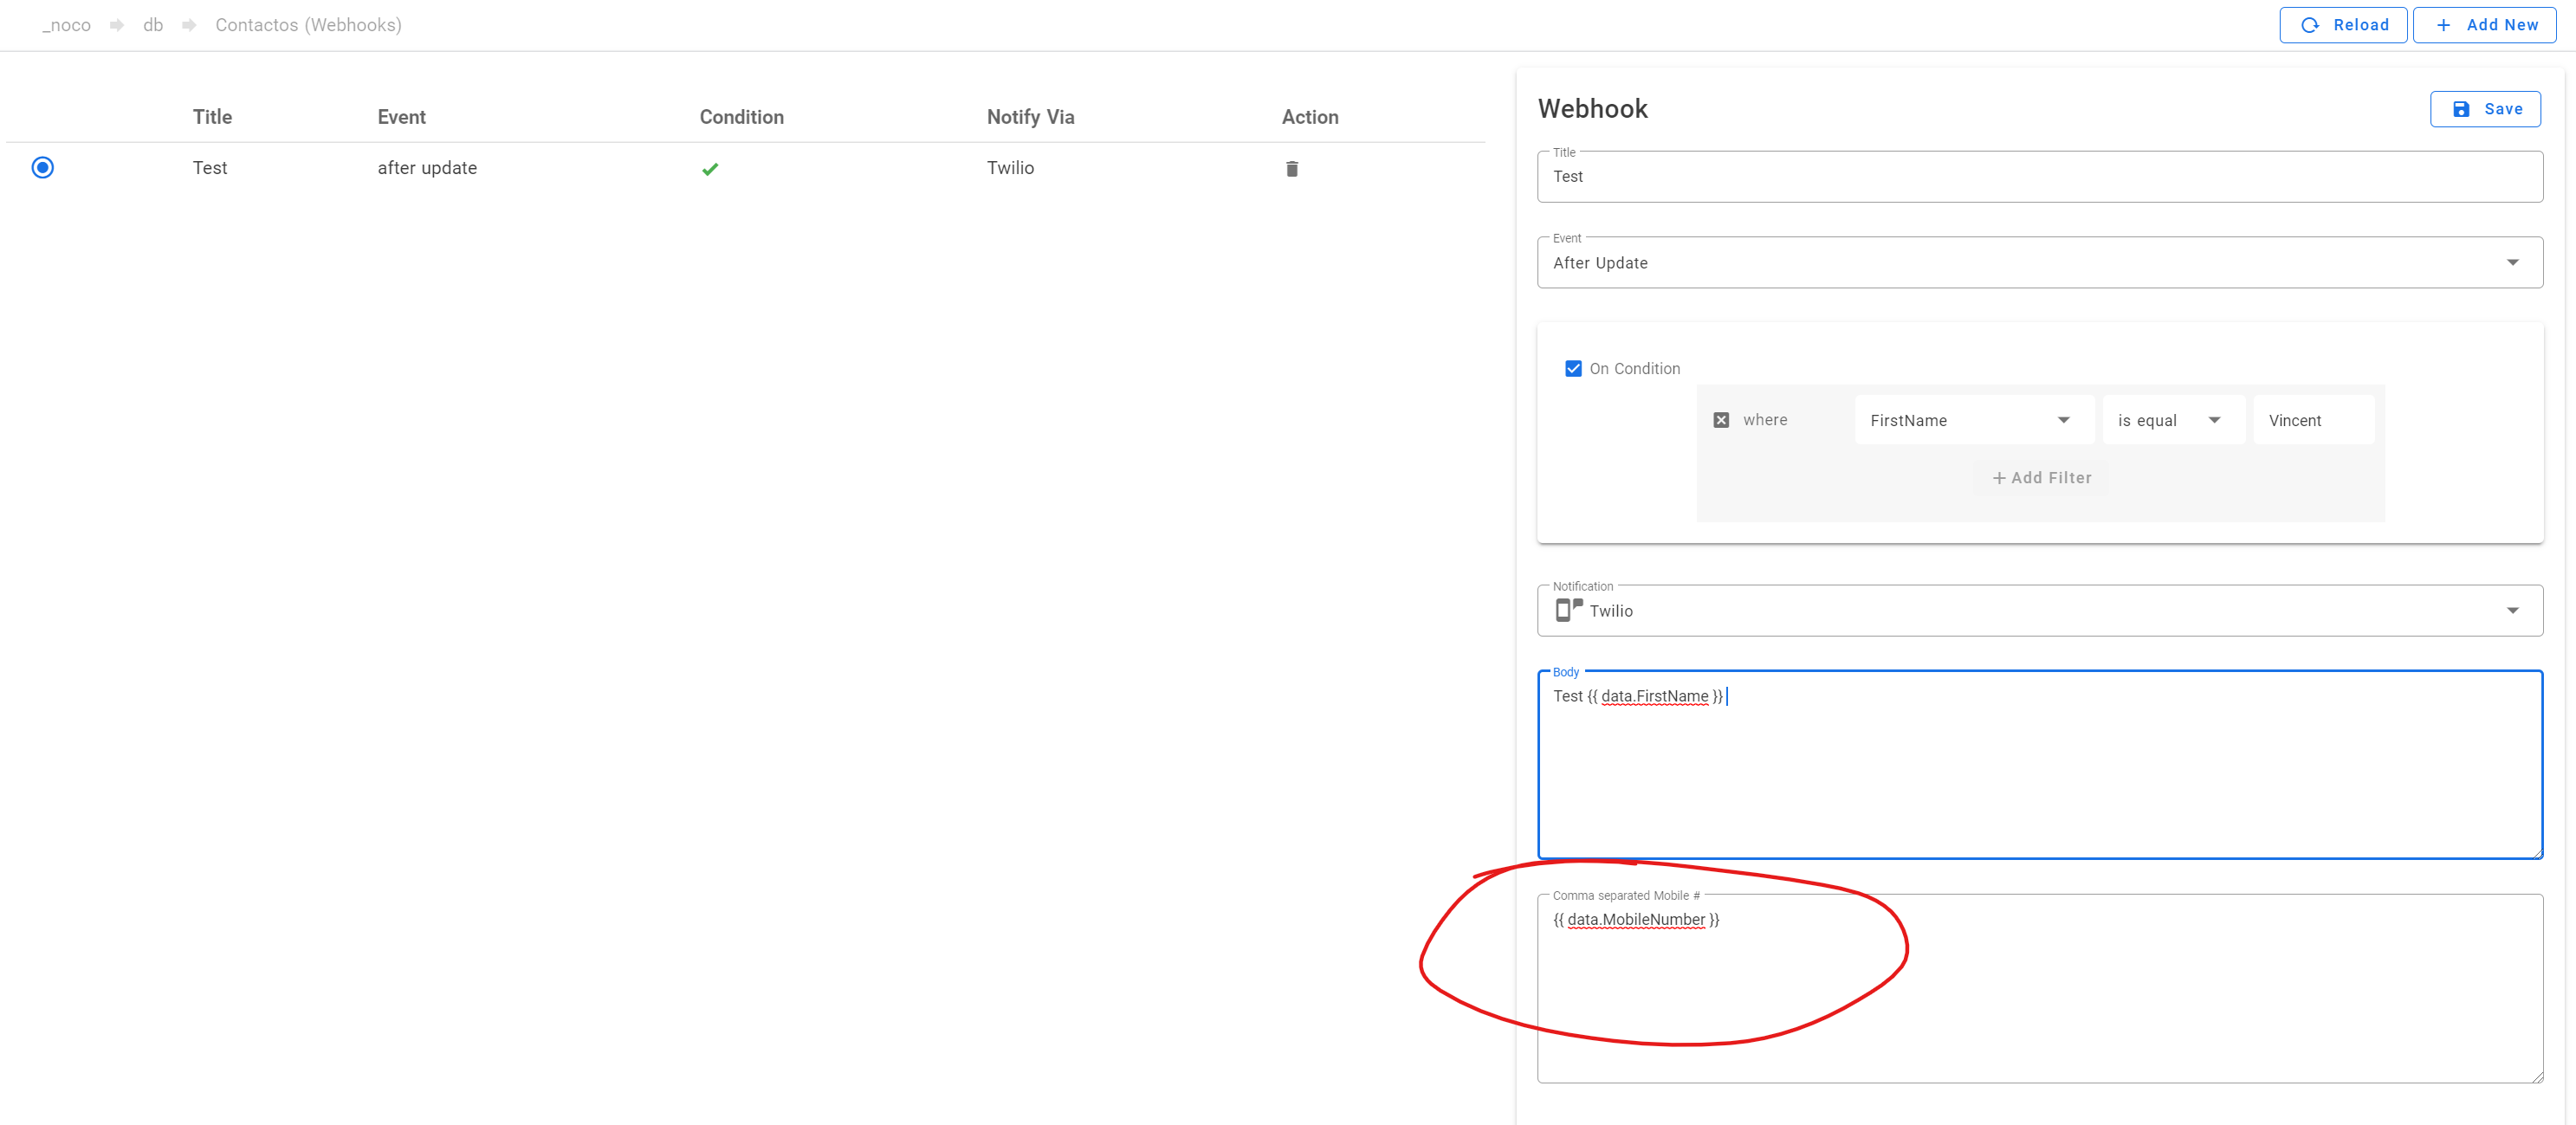Click the breadcrumb arrow after _noco
Image resolution: width=2576 pixels, height=1125 pixels.
(x=117, y=25)
